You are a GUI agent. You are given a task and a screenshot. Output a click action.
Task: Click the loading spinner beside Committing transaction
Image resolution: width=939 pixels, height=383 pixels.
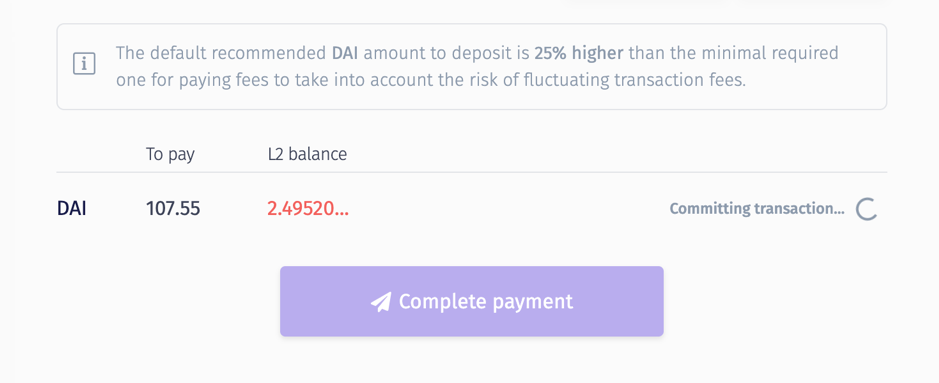[866, 209]
